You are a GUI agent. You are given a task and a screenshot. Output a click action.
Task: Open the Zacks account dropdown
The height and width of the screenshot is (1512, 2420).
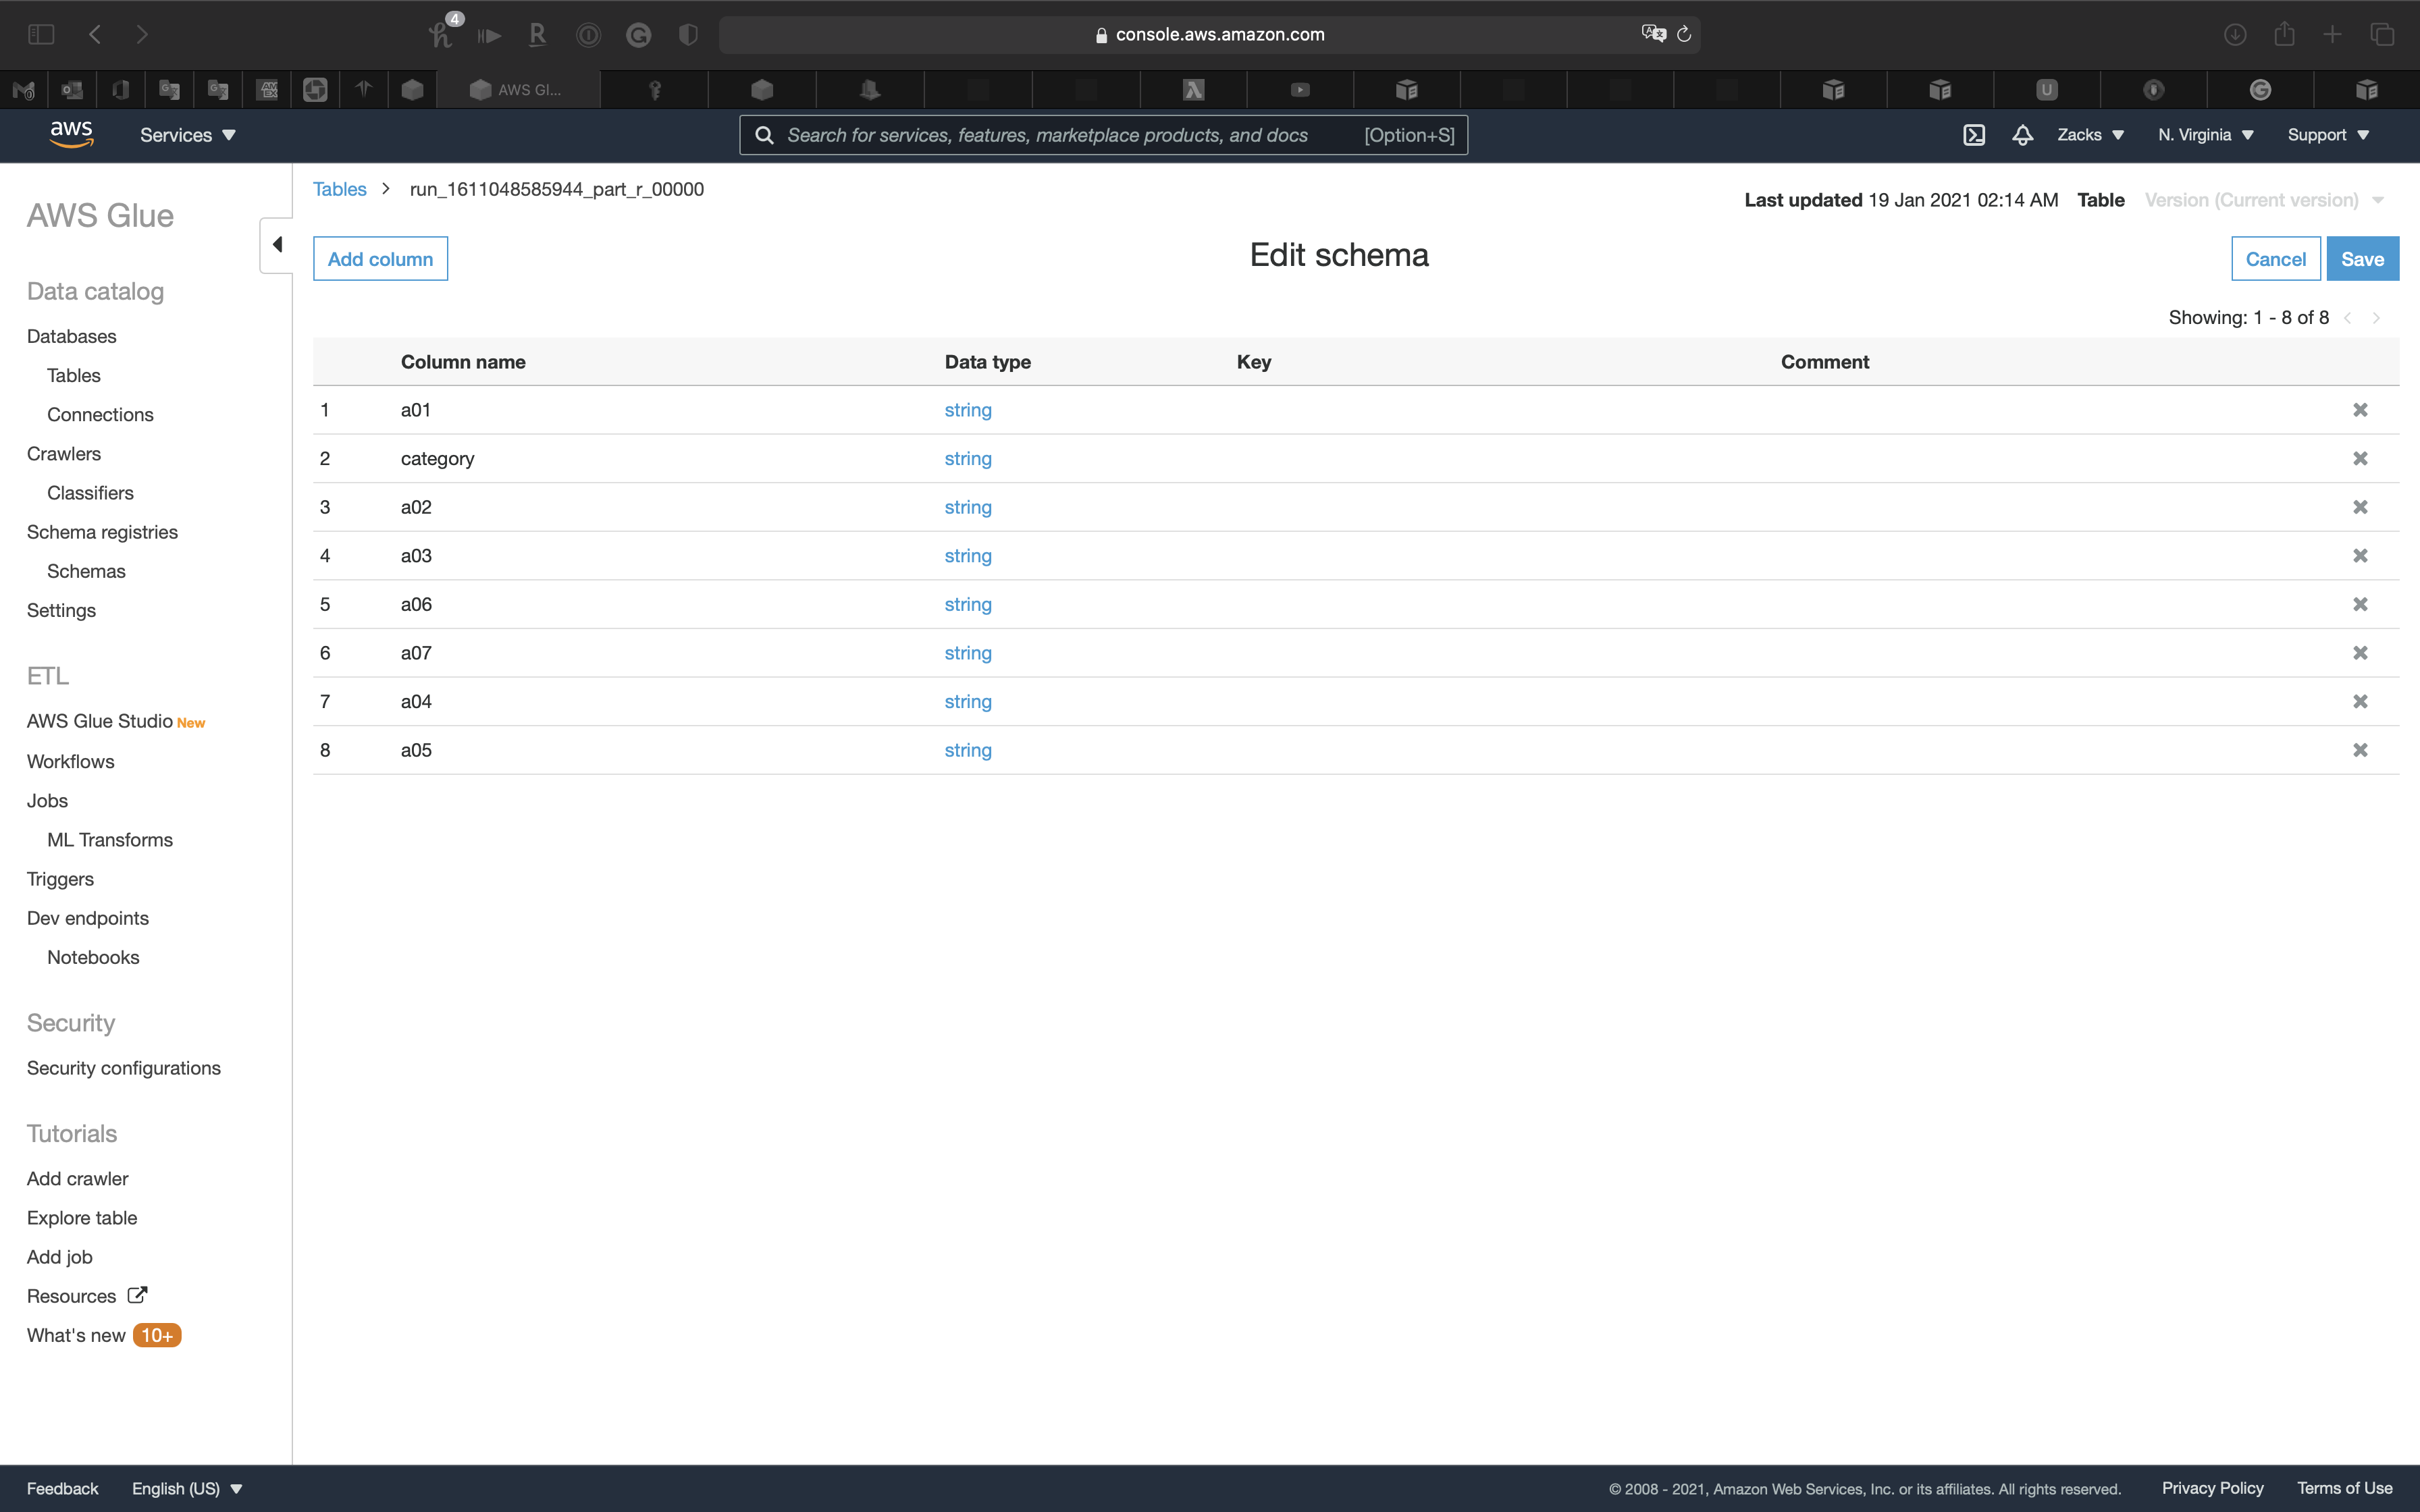pyautogui.click(x=2090, y=135)
